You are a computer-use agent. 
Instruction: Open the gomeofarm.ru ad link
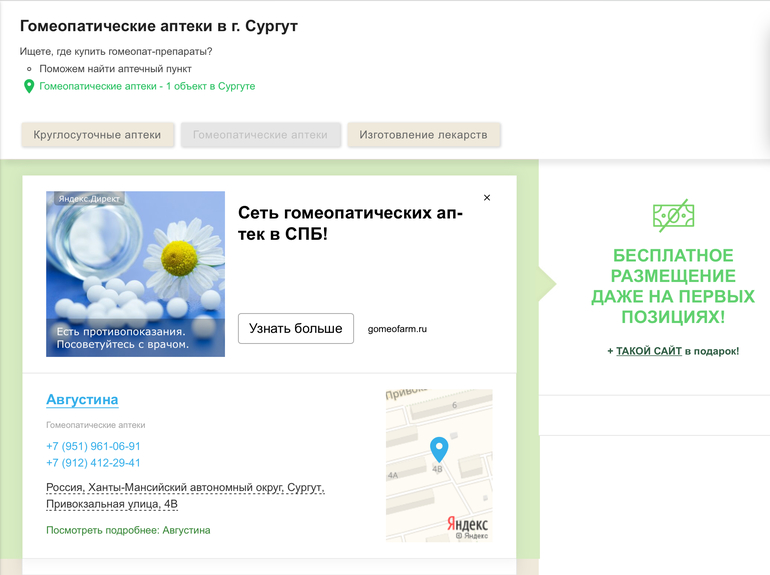click(397, 329)
